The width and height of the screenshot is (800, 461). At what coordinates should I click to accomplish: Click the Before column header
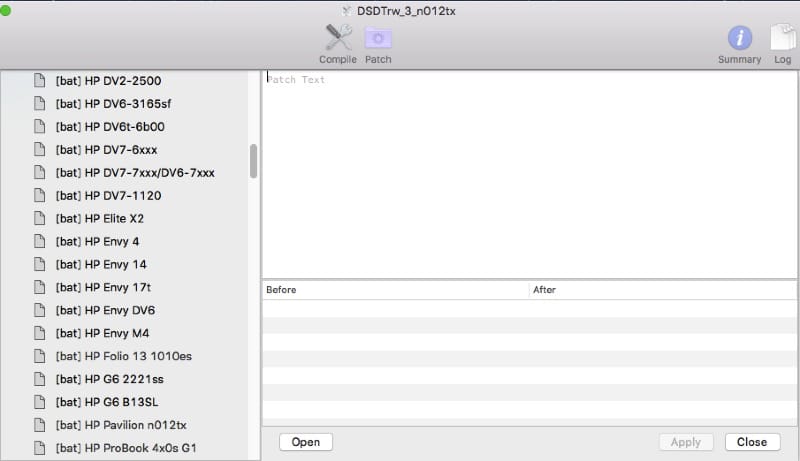(x=395, y=290)
